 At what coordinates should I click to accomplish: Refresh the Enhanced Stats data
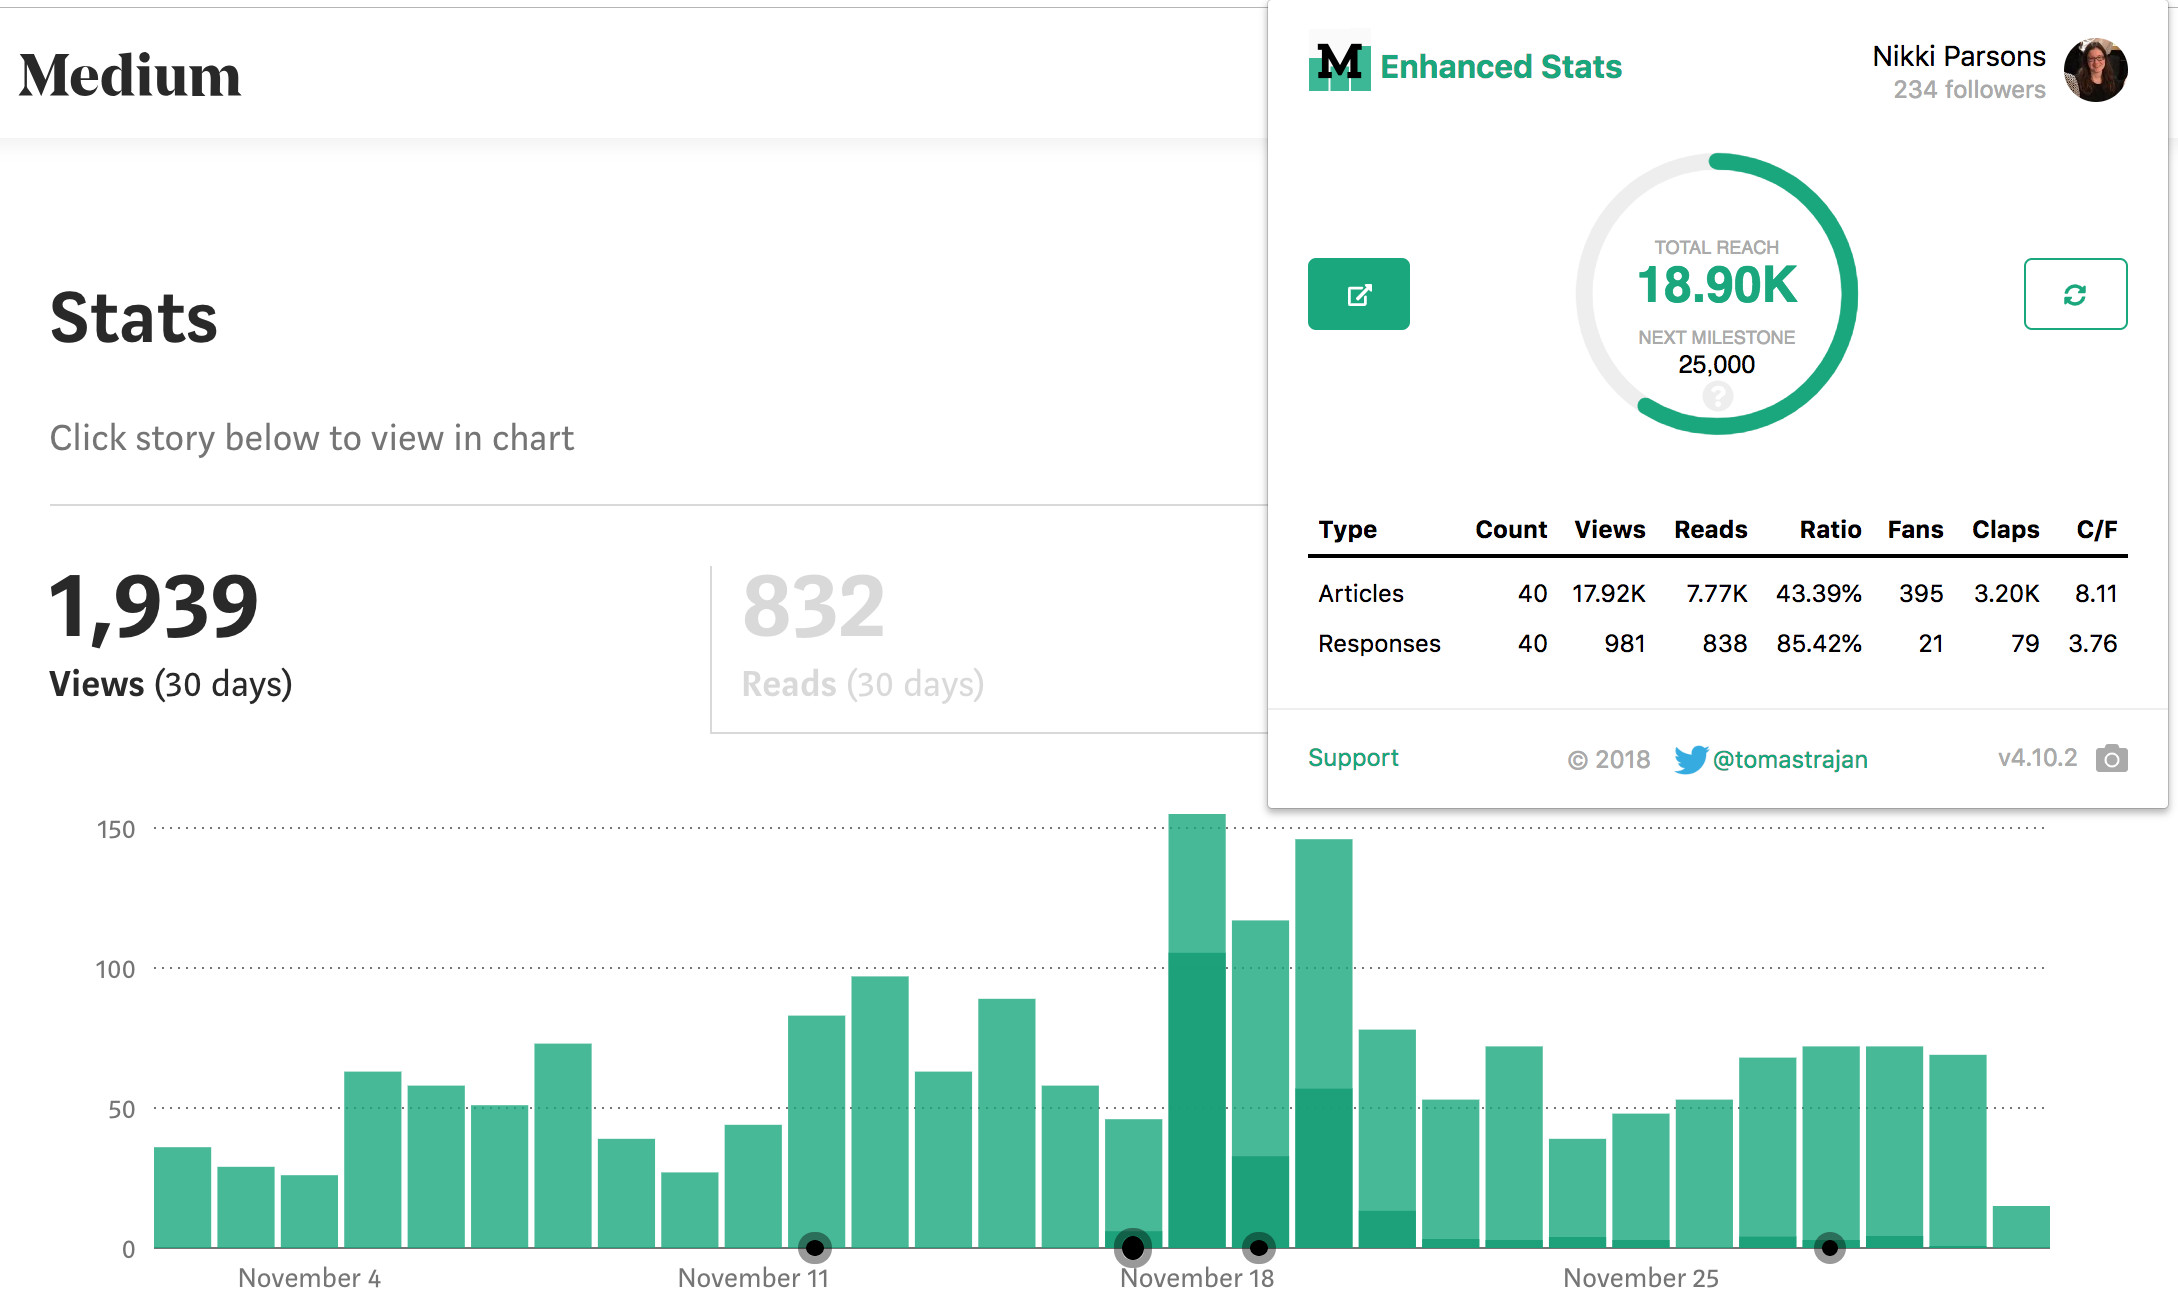point(2075,294)
